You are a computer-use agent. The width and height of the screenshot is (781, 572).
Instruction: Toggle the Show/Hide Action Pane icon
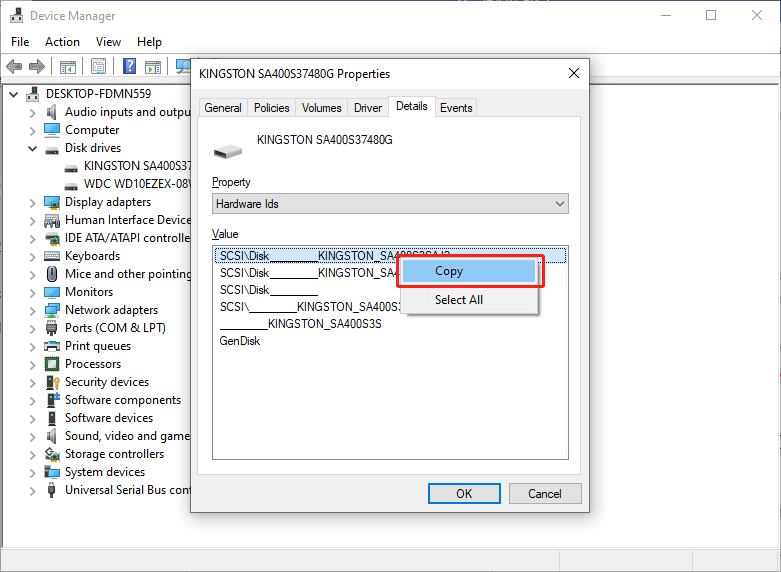click(x=153, y=66)
